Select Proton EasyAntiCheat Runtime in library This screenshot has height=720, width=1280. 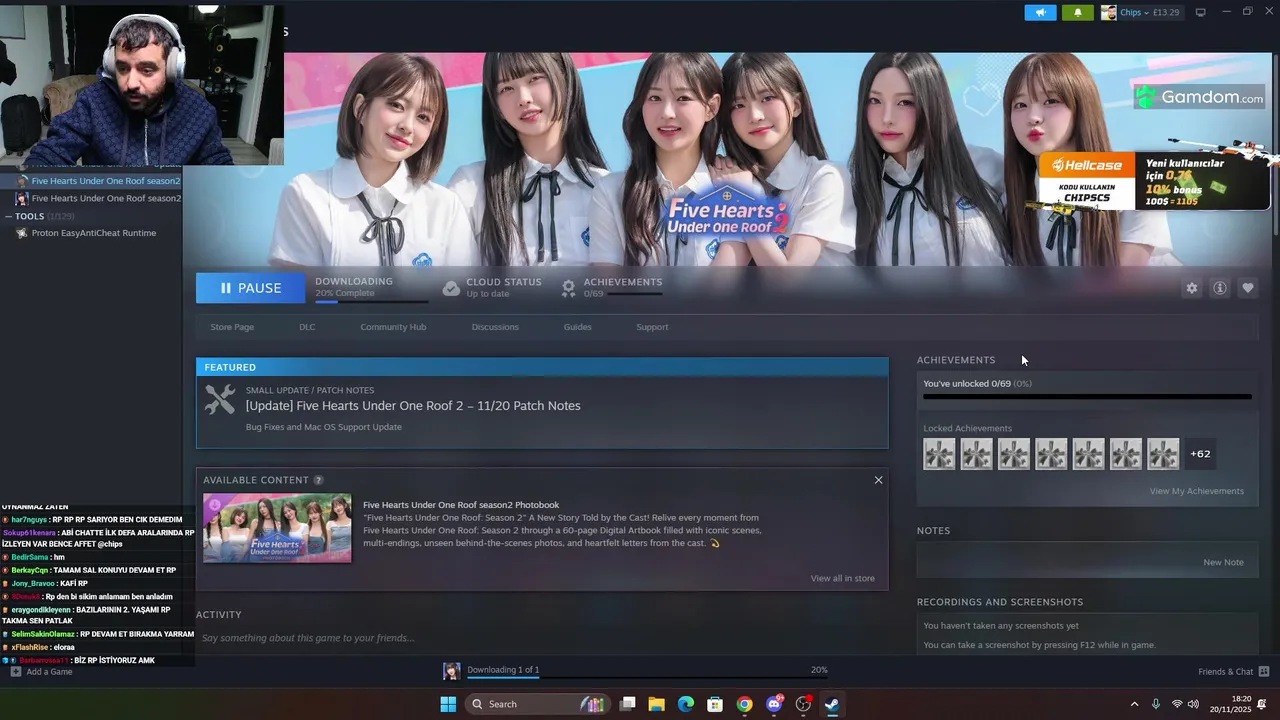93,233
